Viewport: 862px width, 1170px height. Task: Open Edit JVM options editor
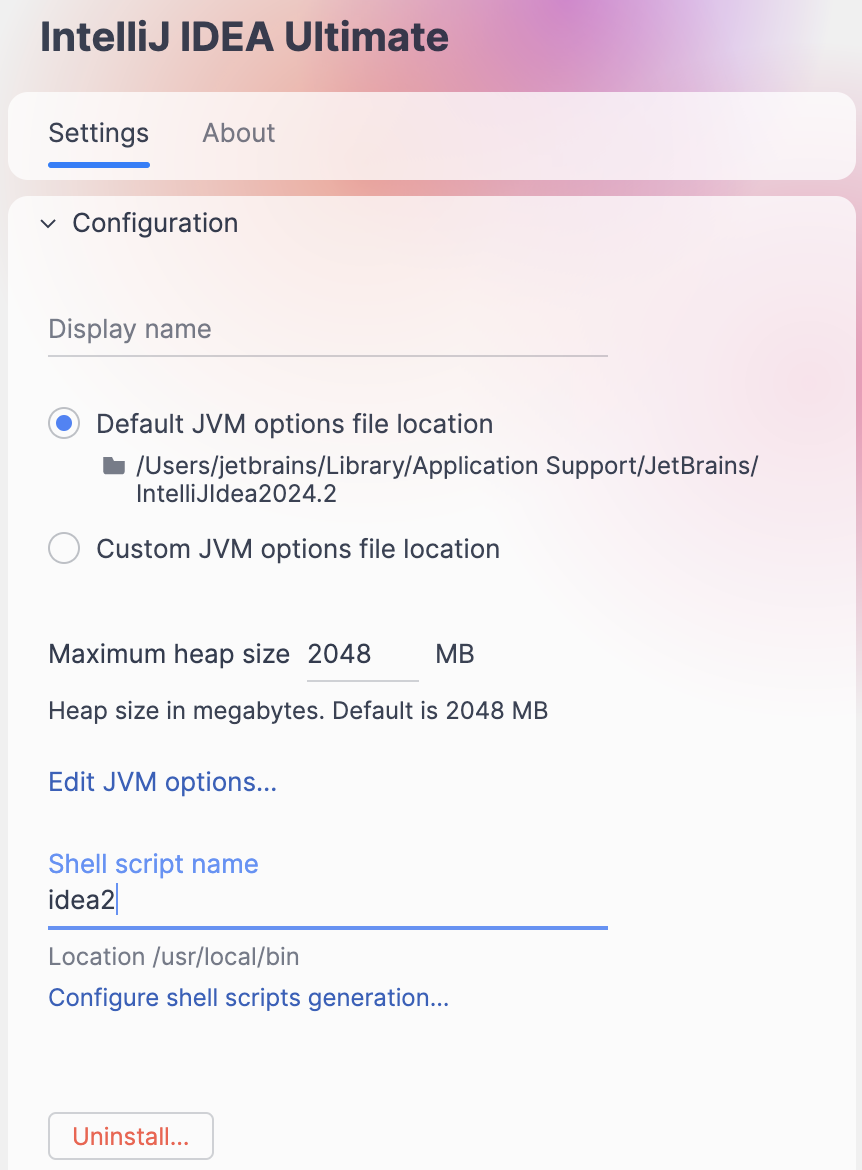162,782
